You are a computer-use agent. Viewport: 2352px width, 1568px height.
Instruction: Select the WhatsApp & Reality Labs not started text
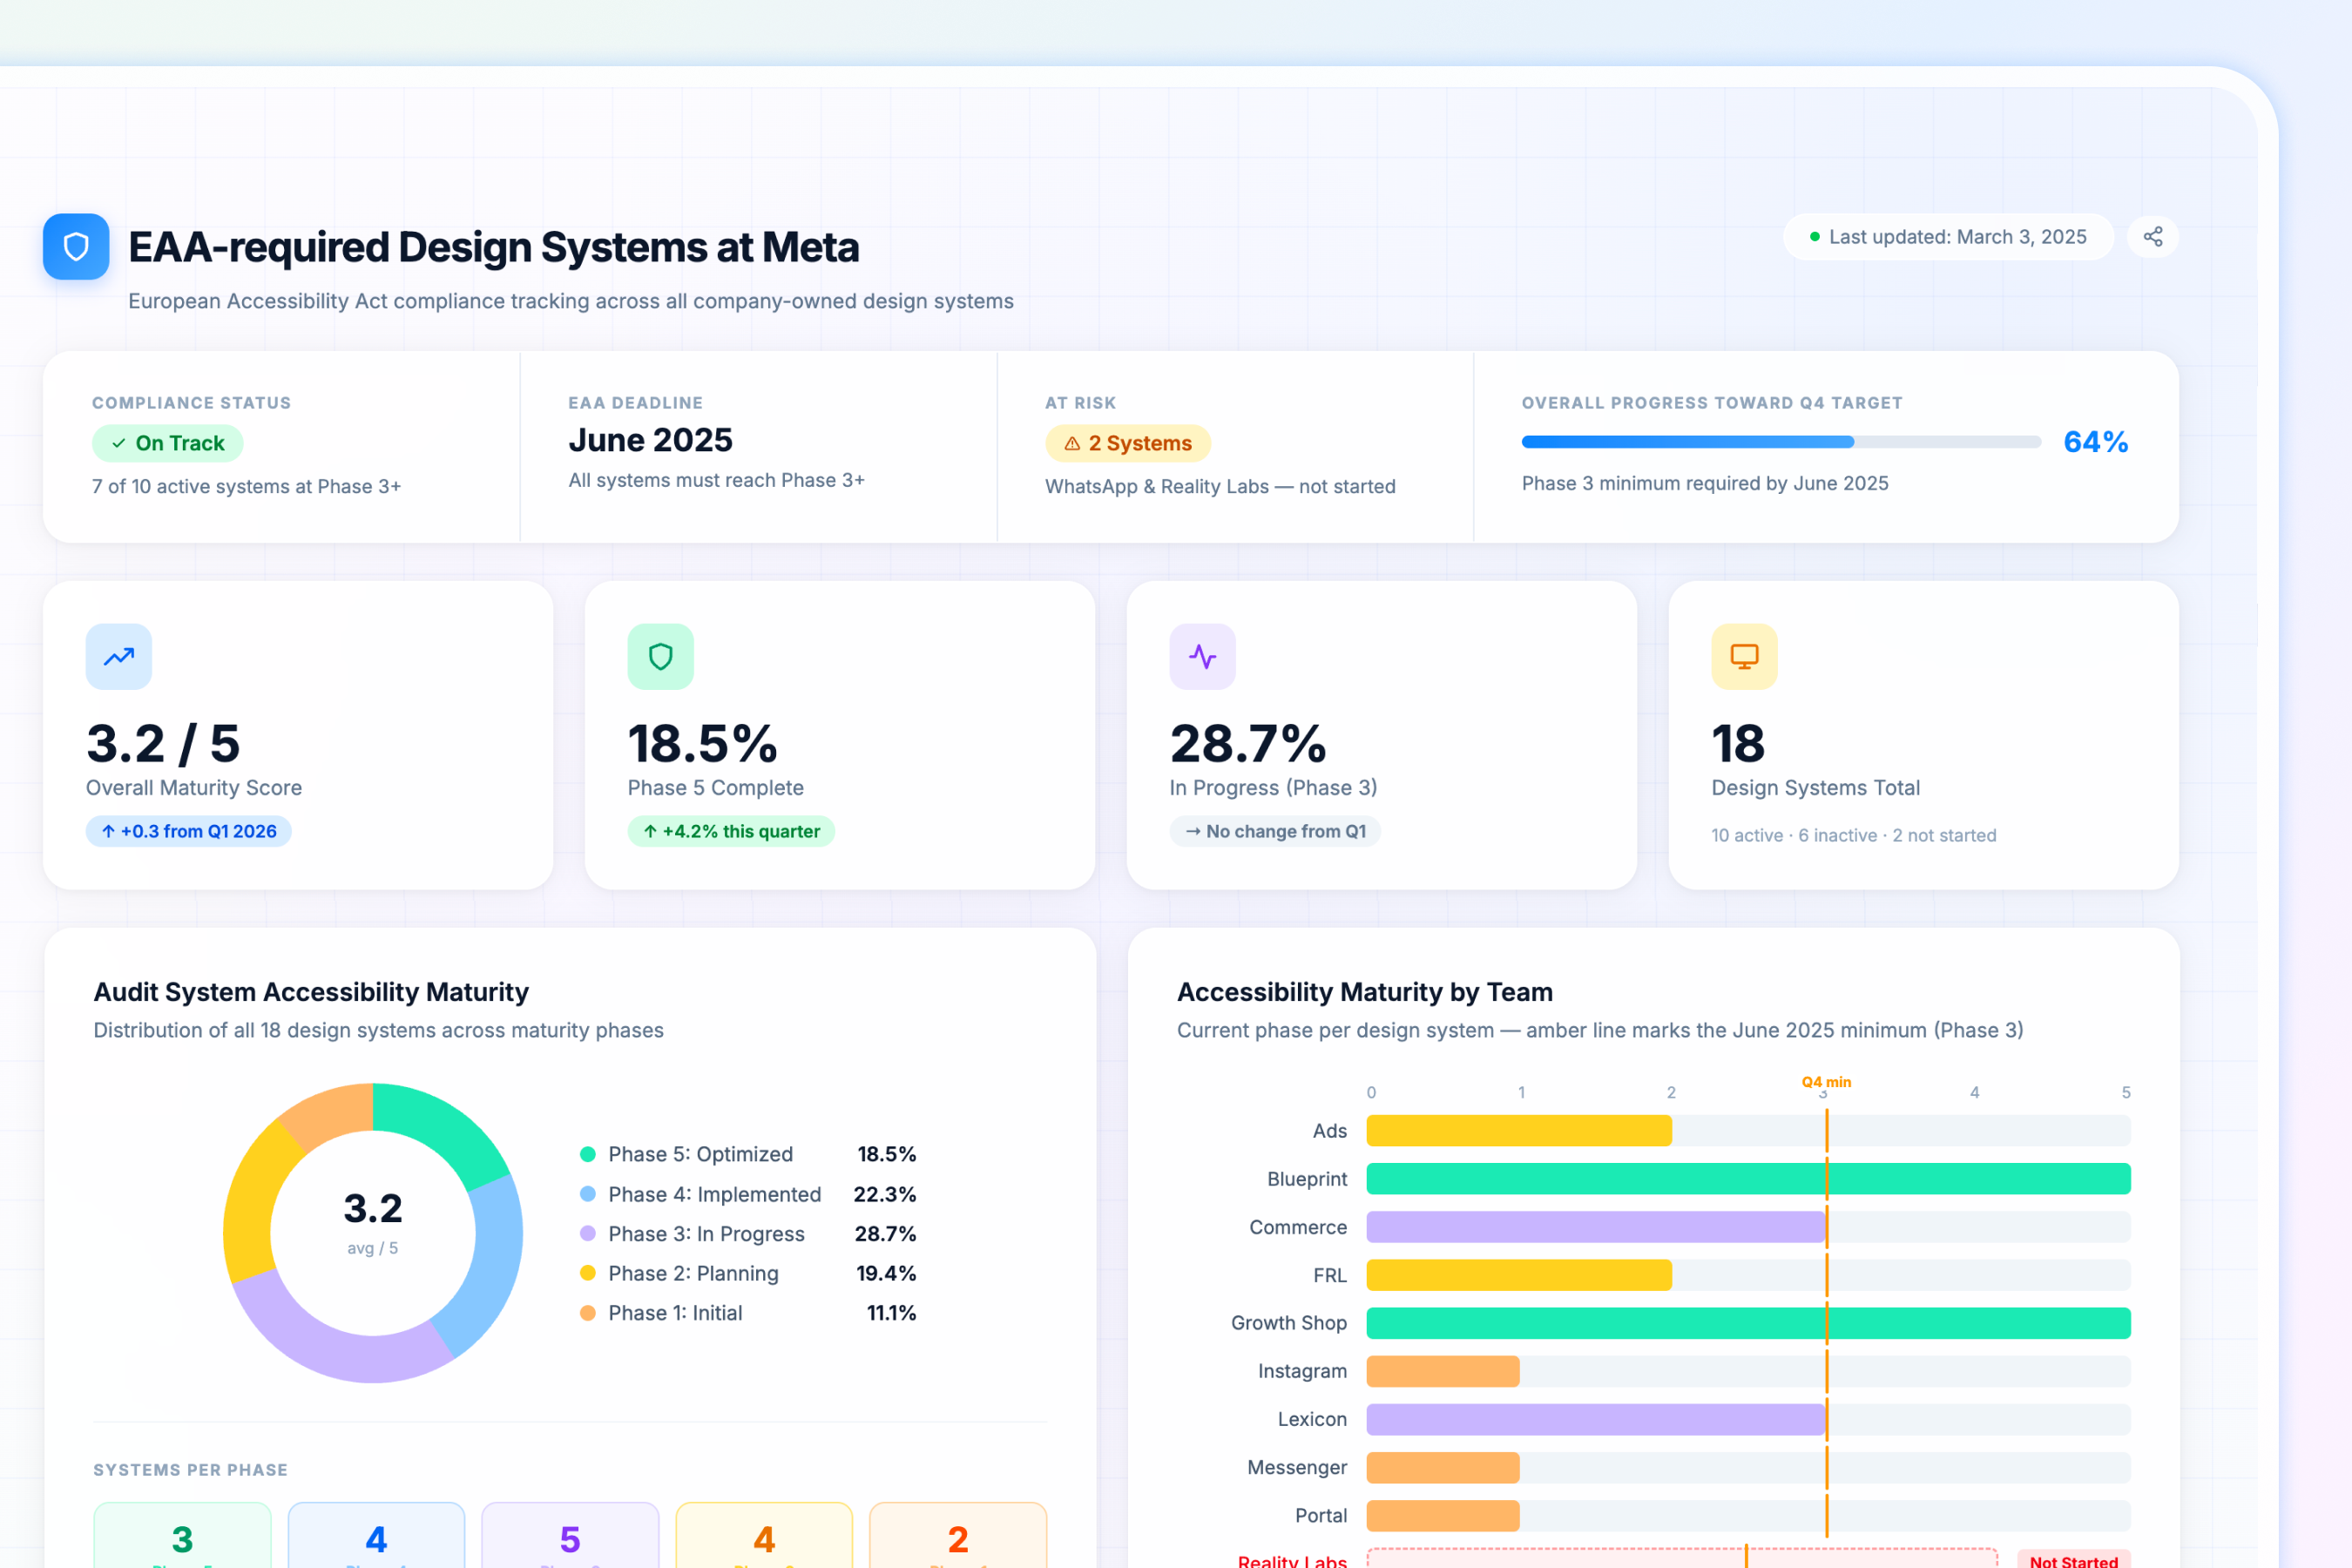1220,486
